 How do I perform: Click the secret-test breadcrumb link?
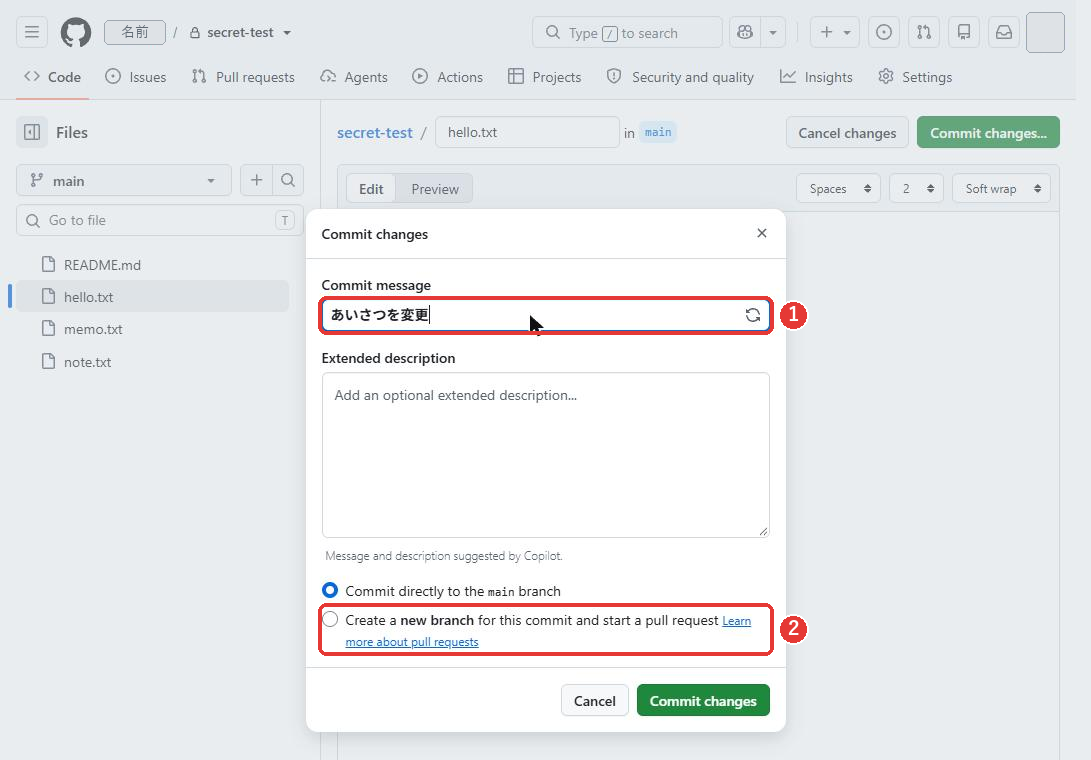coord(374,132)
